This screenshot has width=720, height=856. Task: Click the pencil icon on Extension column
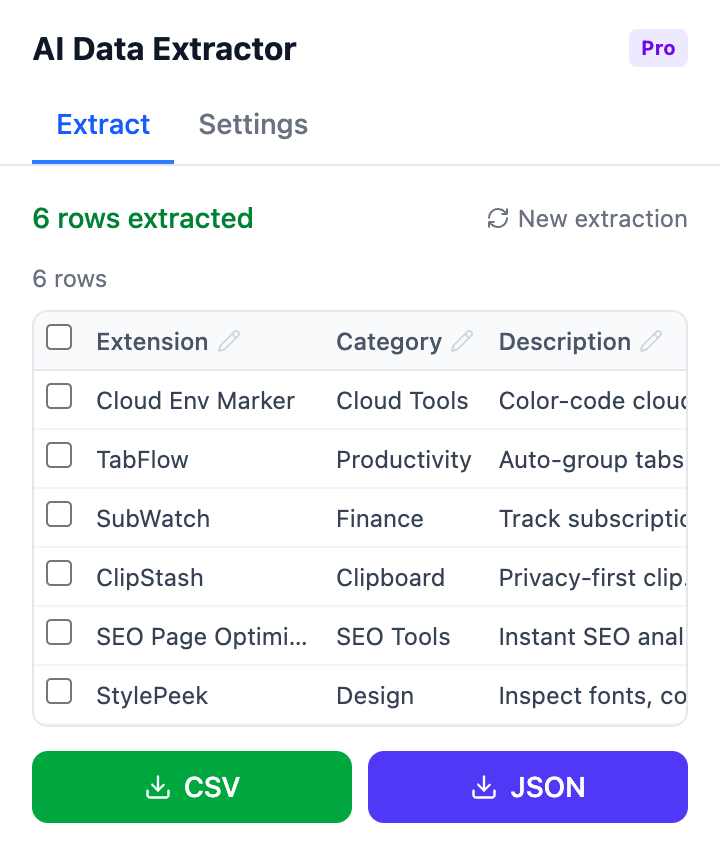(x=230, y=341)
